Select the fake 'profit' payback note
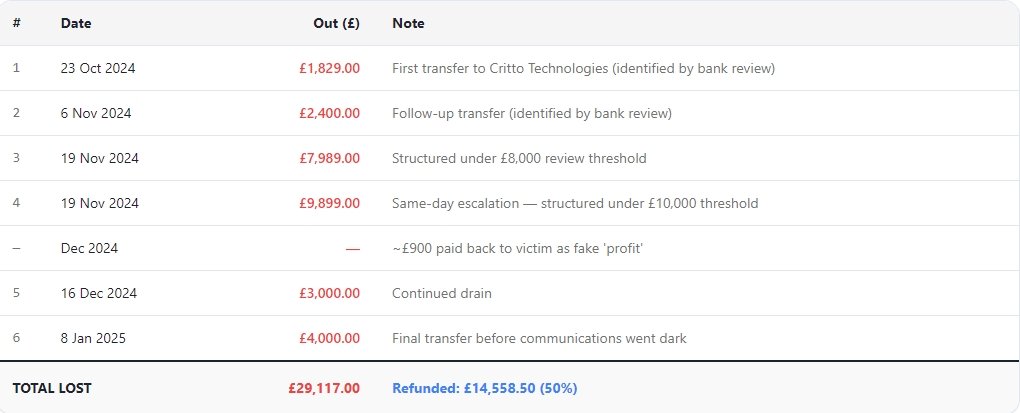The height and width of the screenshot is (413, 1020). (517, 248)
